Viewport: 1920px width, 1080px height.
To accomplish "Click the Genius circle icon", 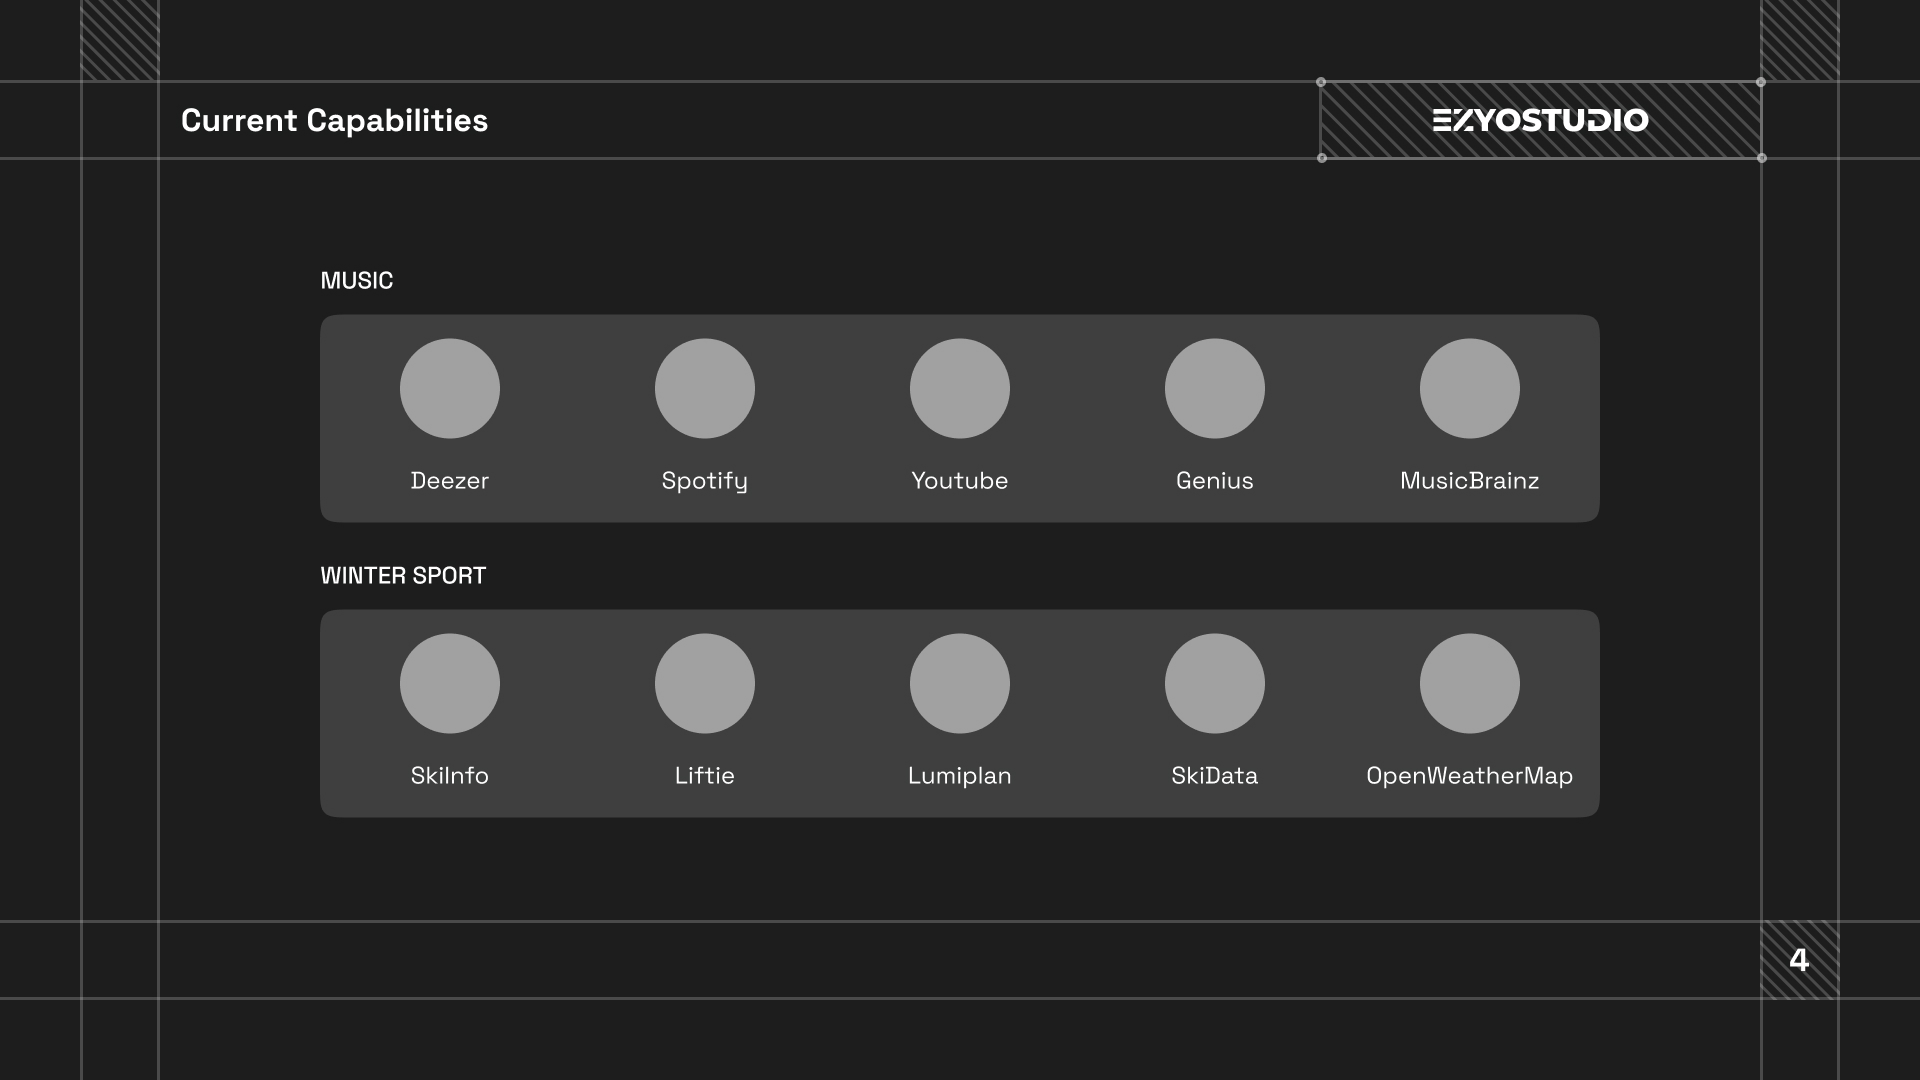I will pyautogui.click(x=1214, y=388).
